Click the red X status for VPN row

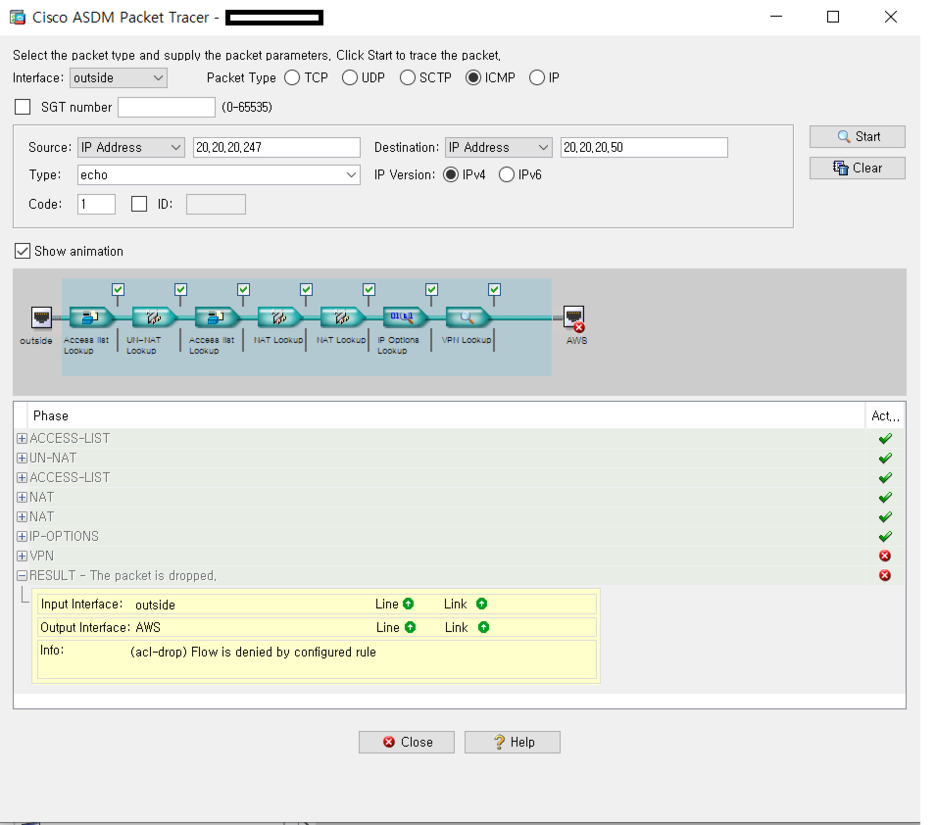885,556
